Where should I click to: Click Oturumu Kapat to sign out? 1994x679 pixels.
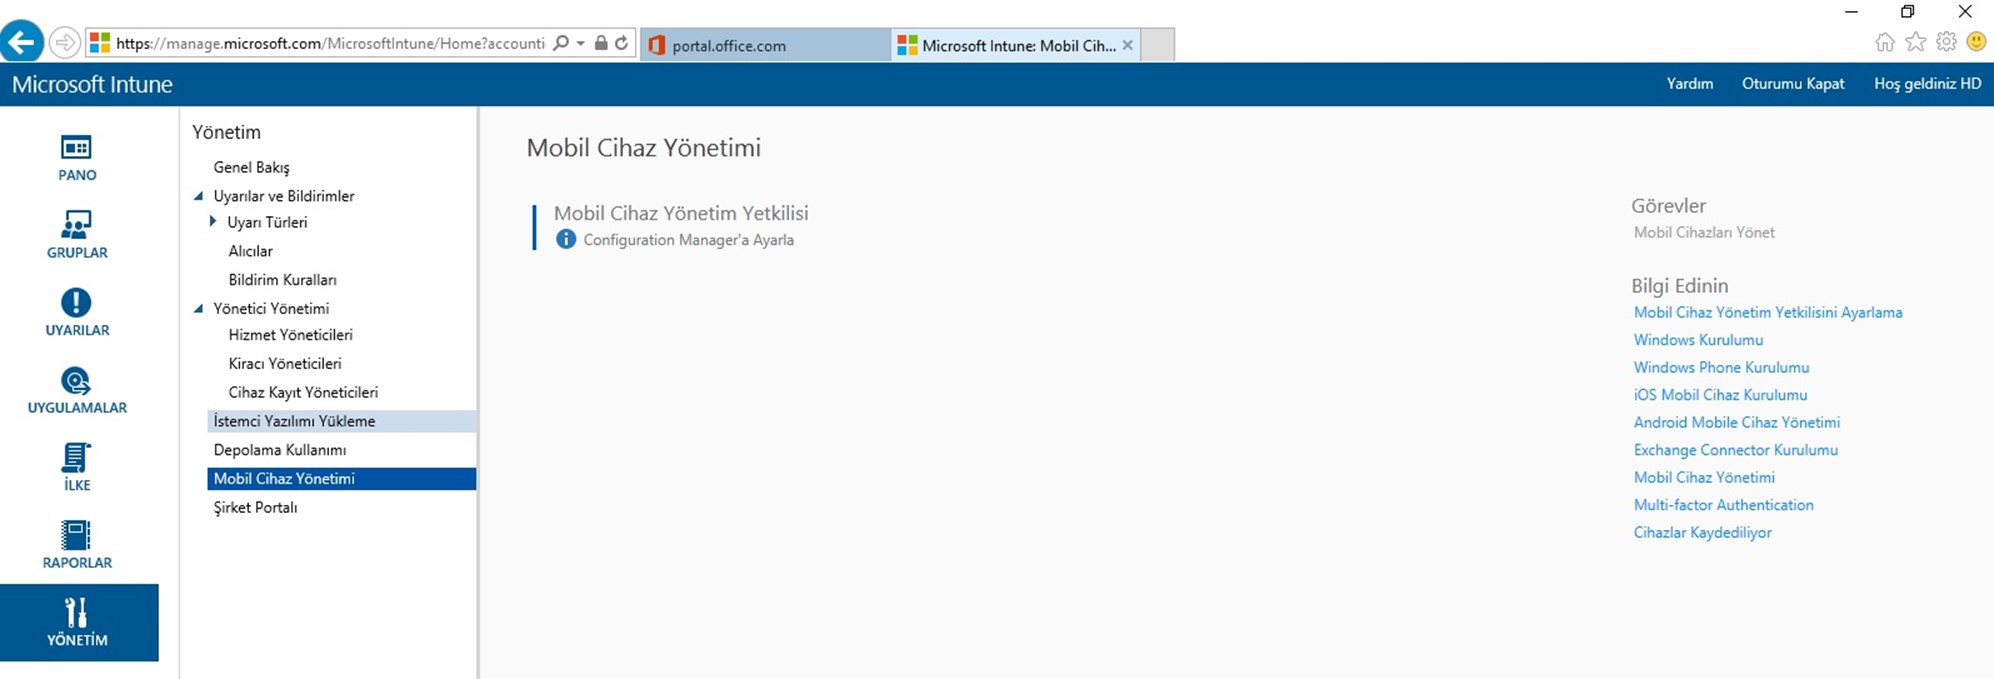(1793, 84)
